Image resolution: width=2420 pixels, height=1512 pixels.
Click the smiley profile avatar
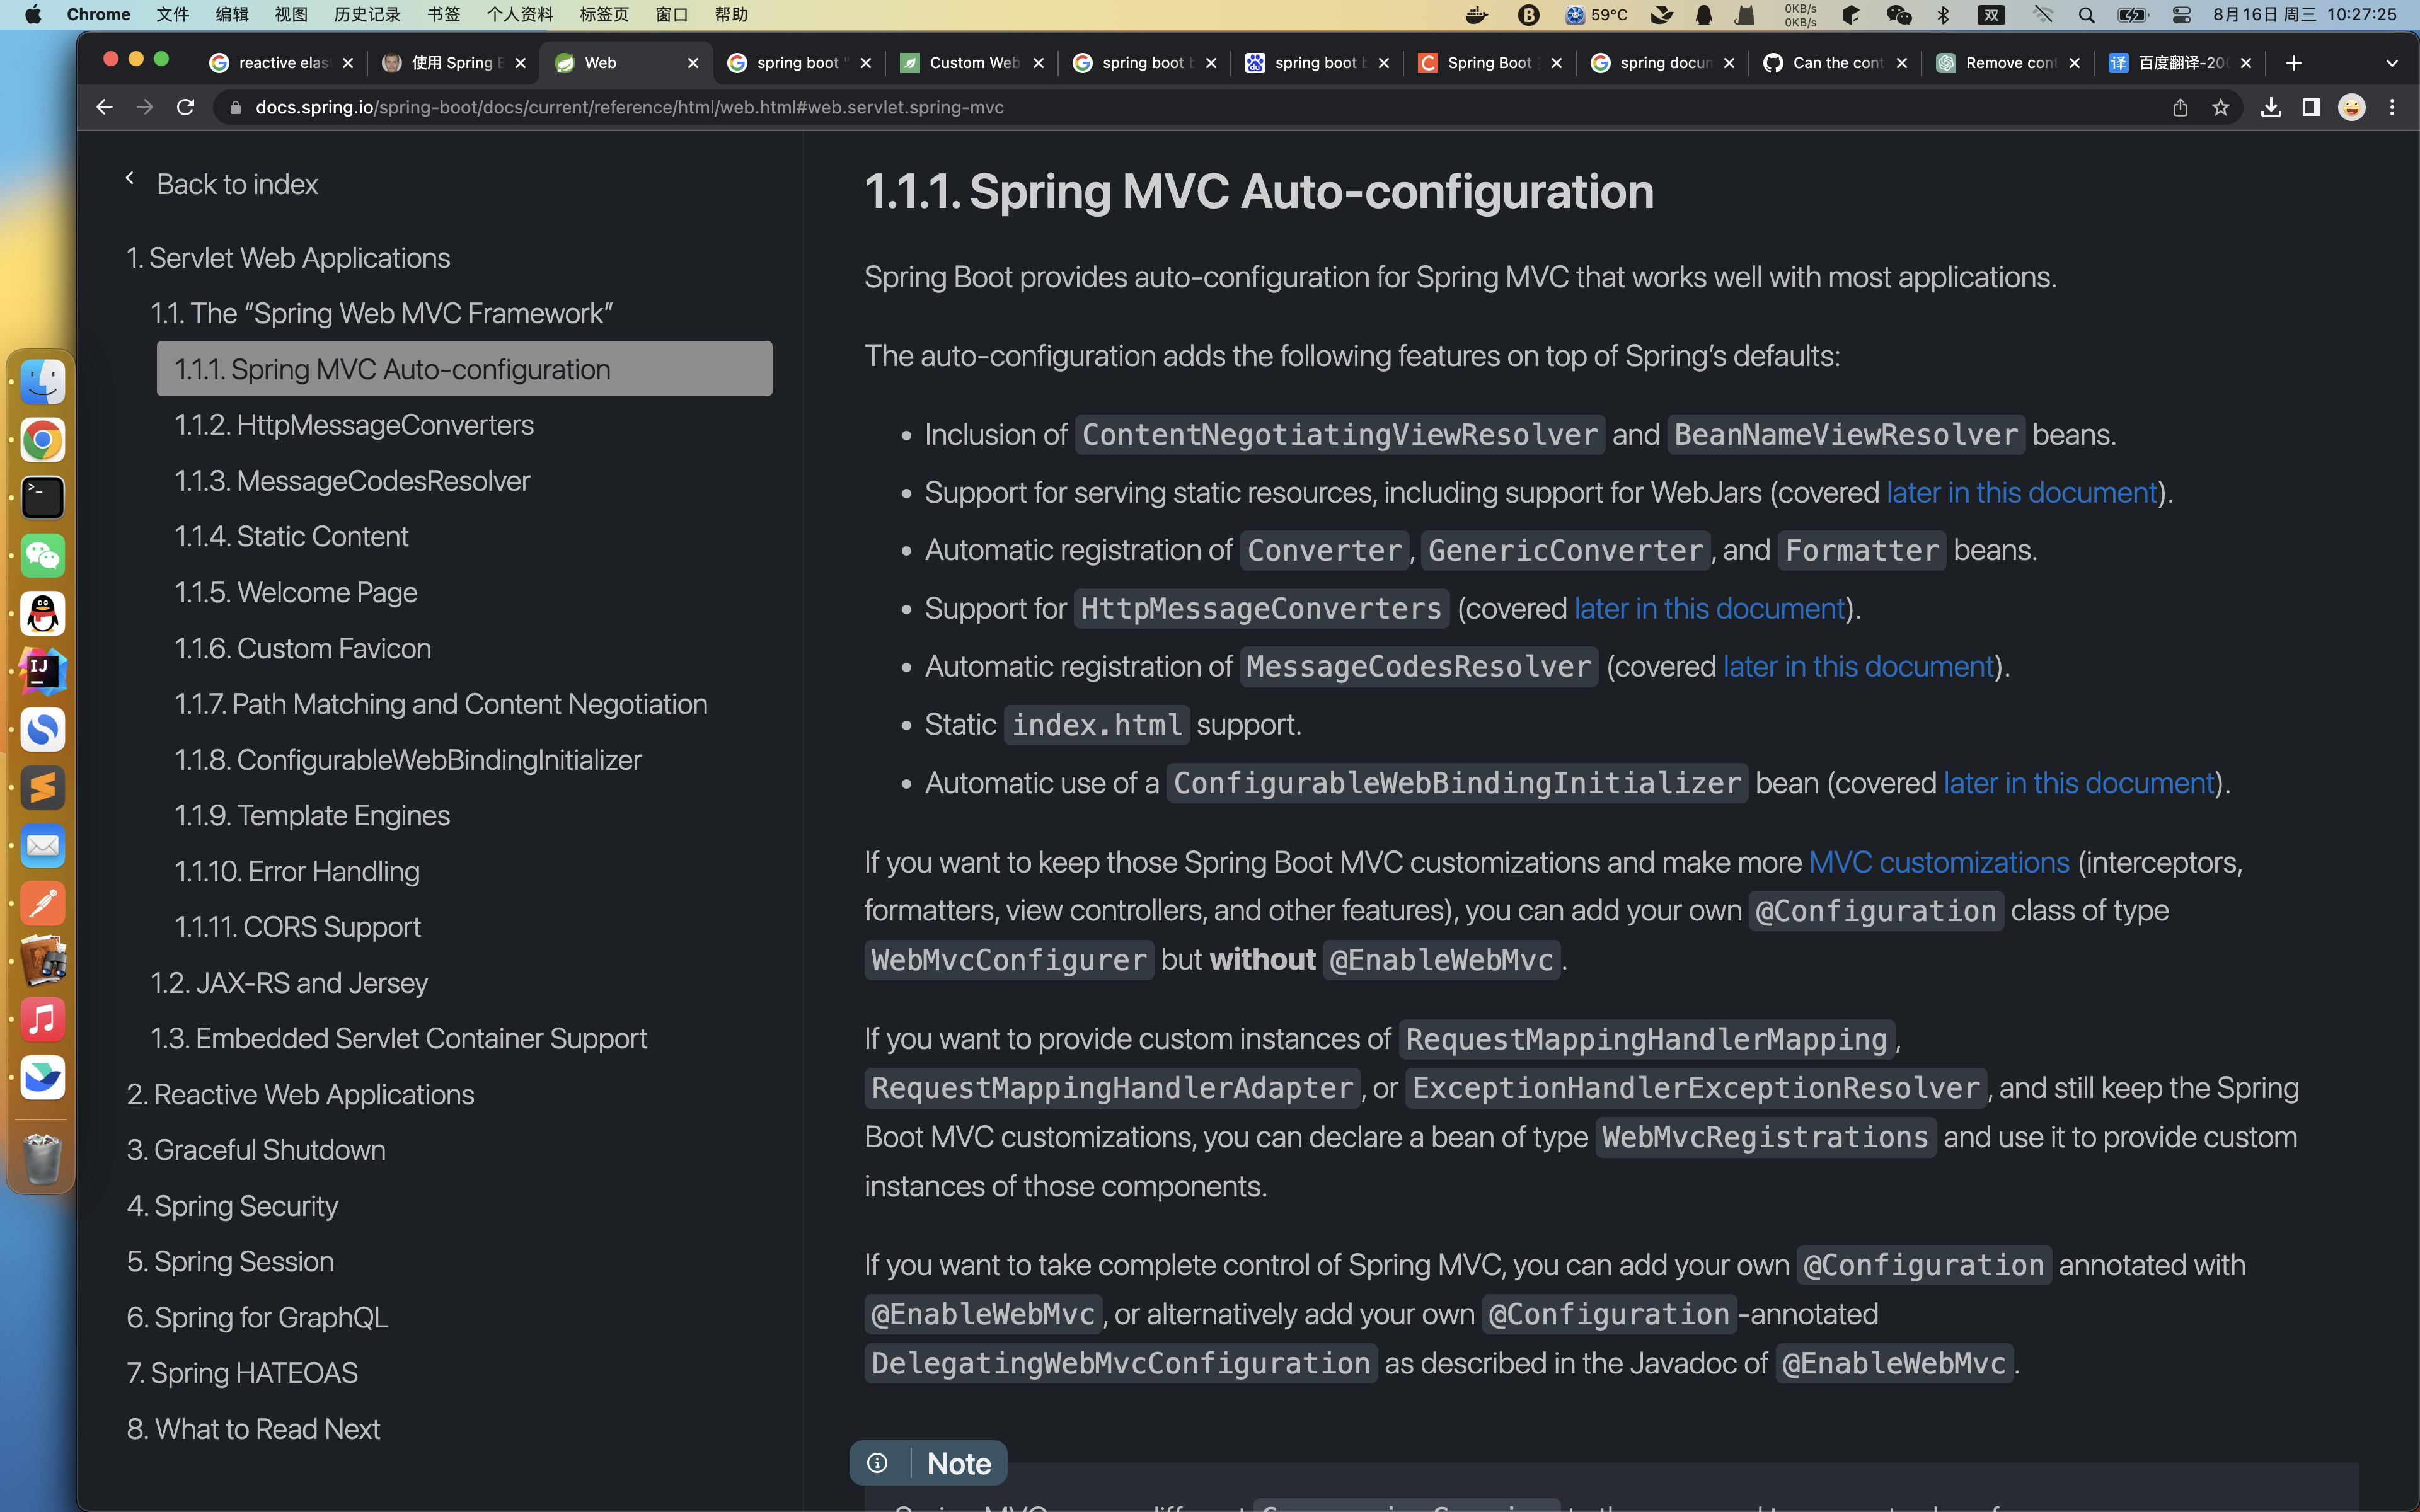point(2352,107)
